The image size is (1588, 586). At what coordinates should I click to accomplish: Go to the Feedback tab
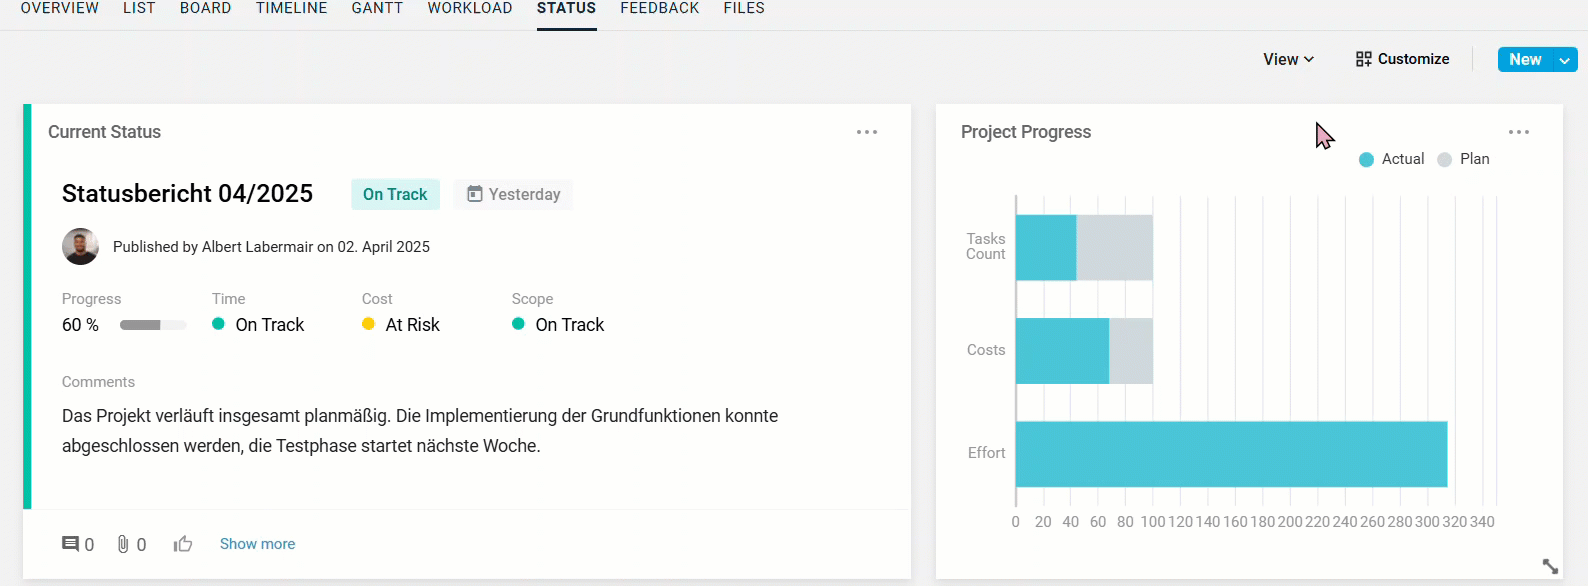[x=660, y=8]
